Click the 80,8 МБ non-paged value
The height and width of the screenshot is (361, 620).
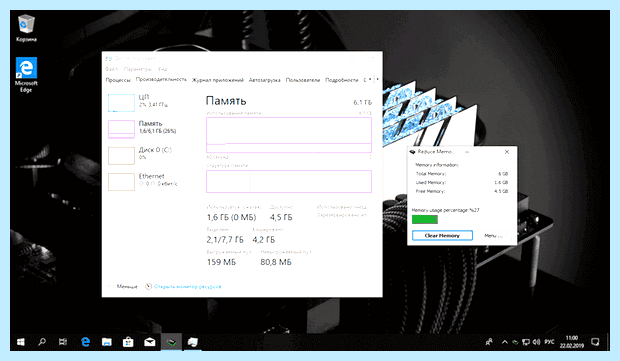coord(276,262)
